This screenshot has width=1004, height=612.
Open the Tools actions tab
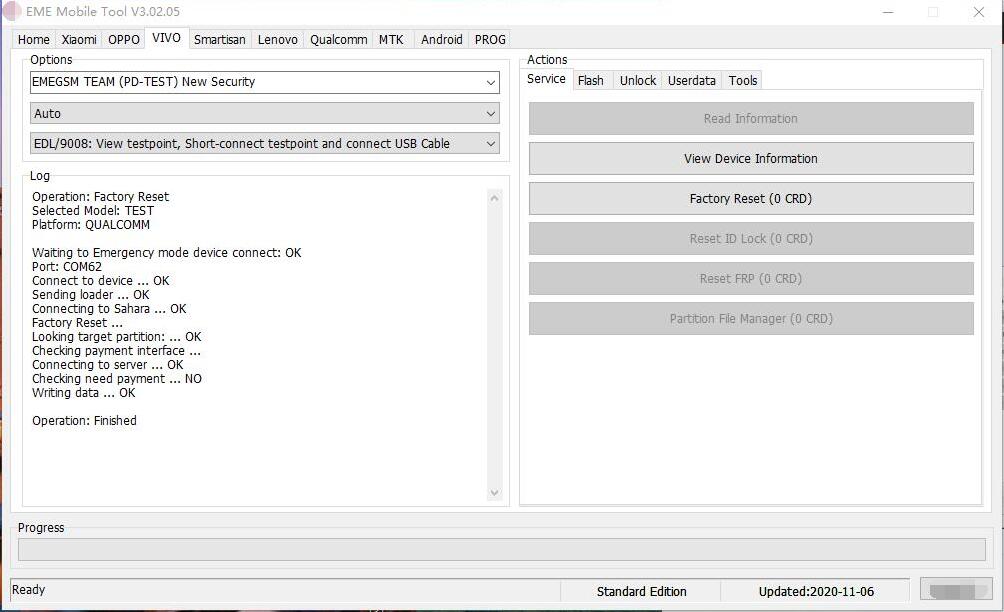(743, 81)
